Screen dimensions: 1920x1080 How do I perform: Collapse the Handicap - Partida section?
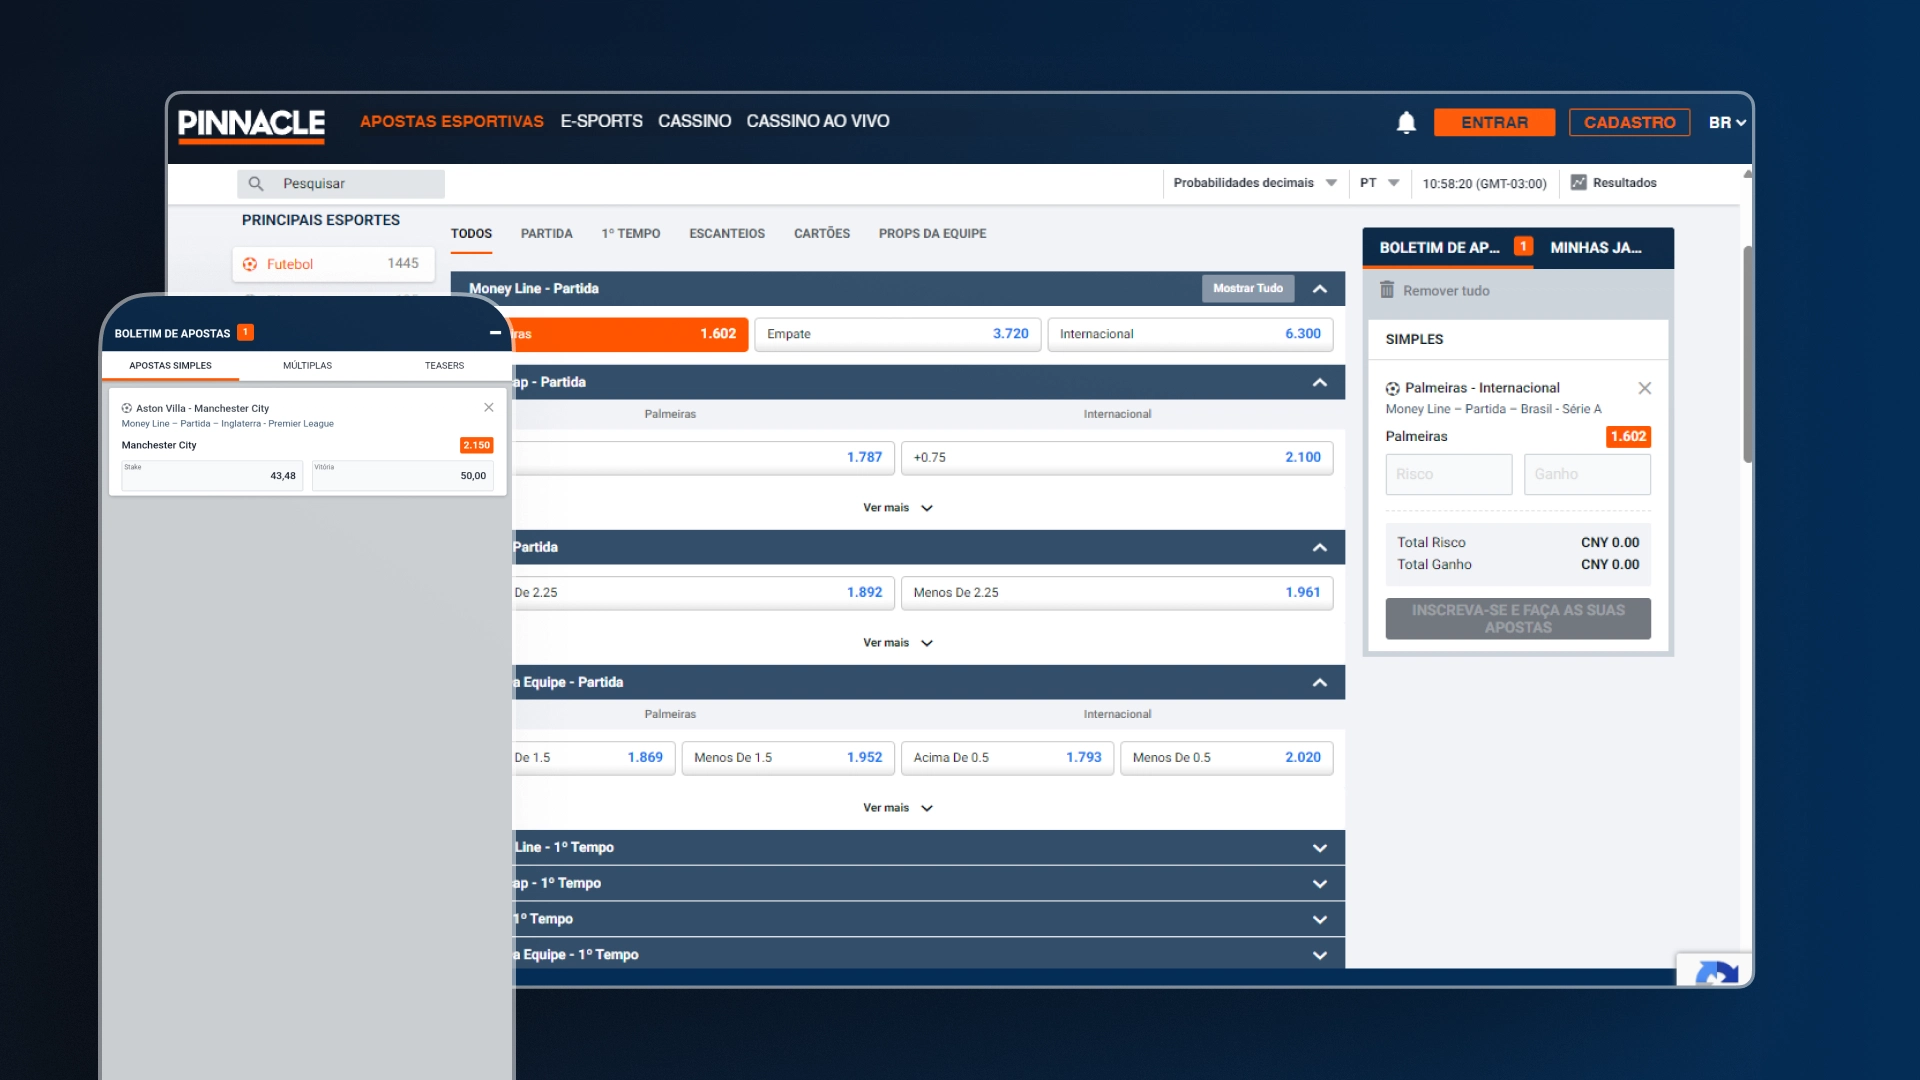[x=1320, y=383]
